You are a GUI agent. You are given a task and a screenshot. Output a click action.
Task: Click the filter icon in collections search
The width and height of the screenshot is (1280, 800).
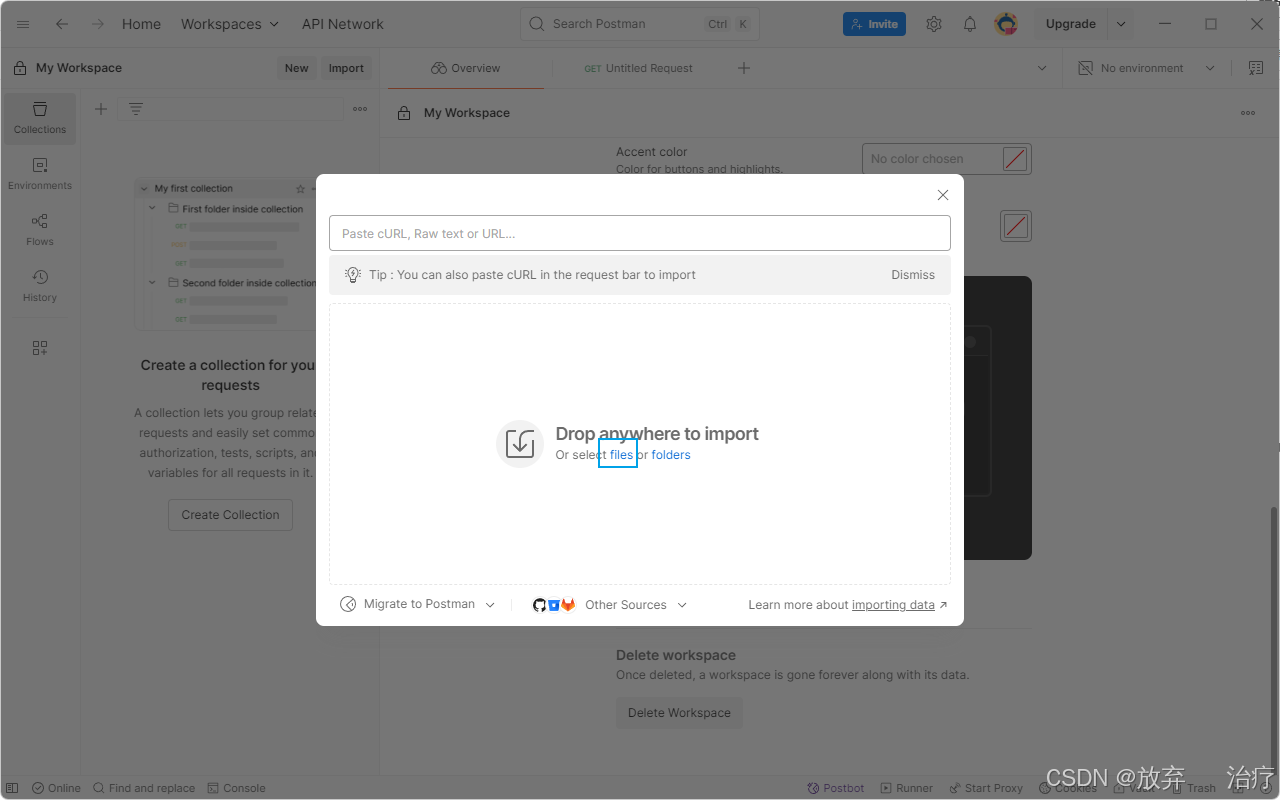136,109
